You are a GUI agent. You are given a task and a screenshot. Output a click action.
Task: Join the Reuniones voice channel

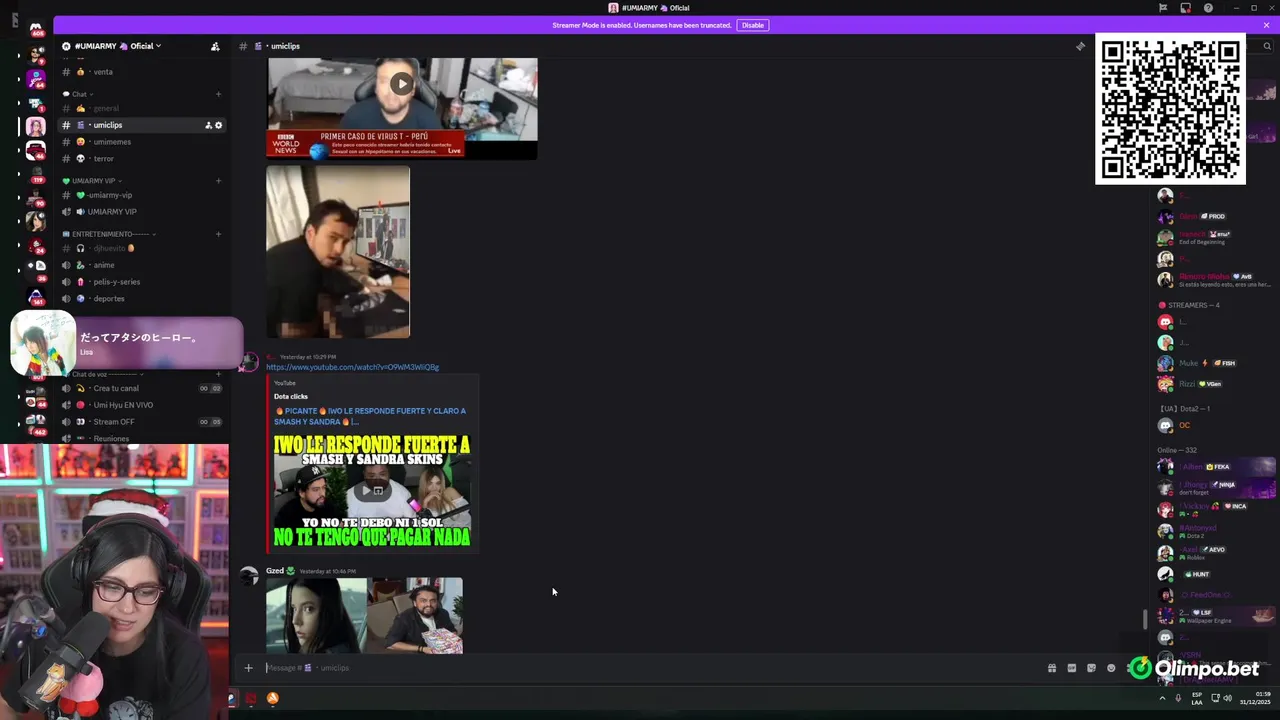[140, 438]
